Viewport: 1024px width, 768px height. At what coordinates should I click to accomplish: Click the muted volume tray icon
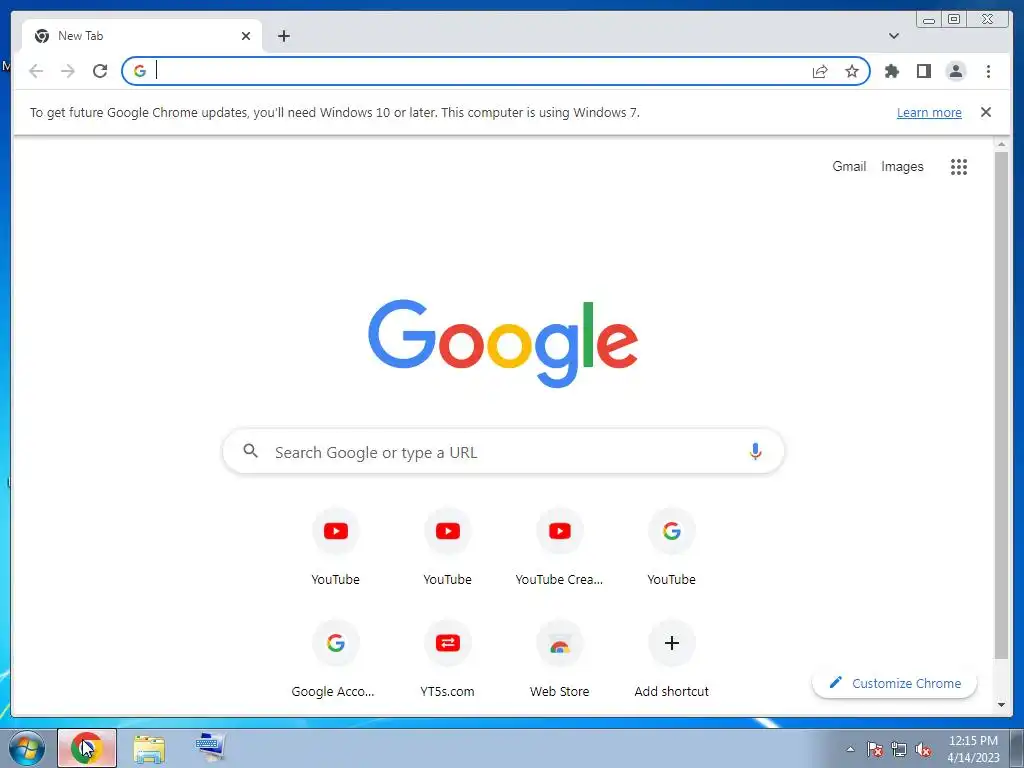pyautogui.click(x=923, y=750)
